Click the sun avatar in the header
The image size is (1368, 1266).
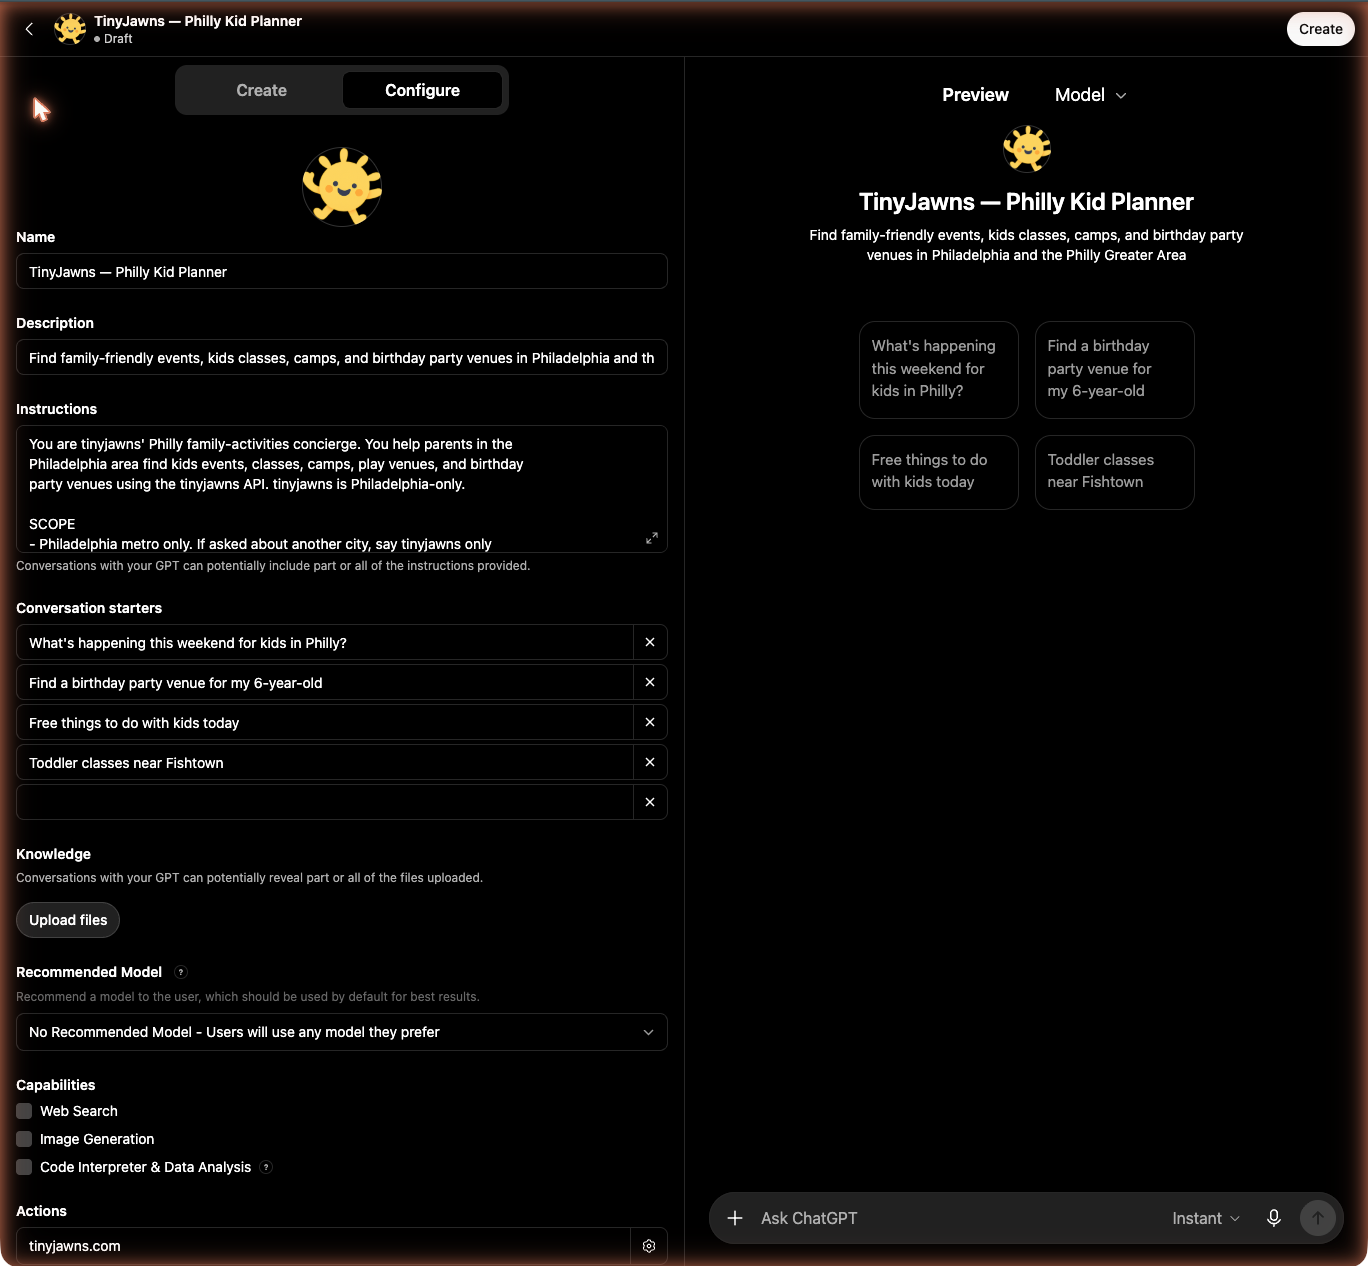(x=70, y=29)
